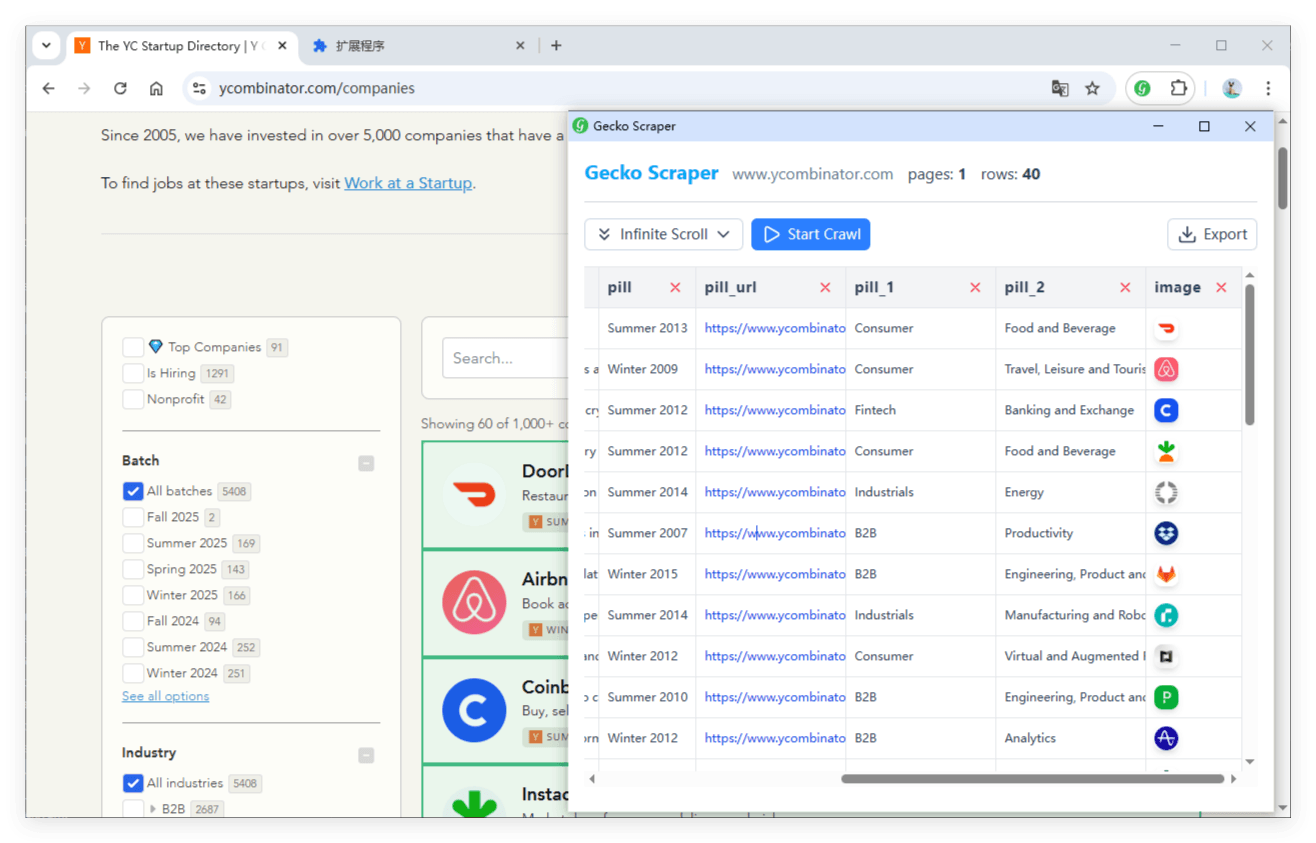1316x843 pixels.
Task: Click the table's horizontal scrollbar thumb
Action: 1033,778
